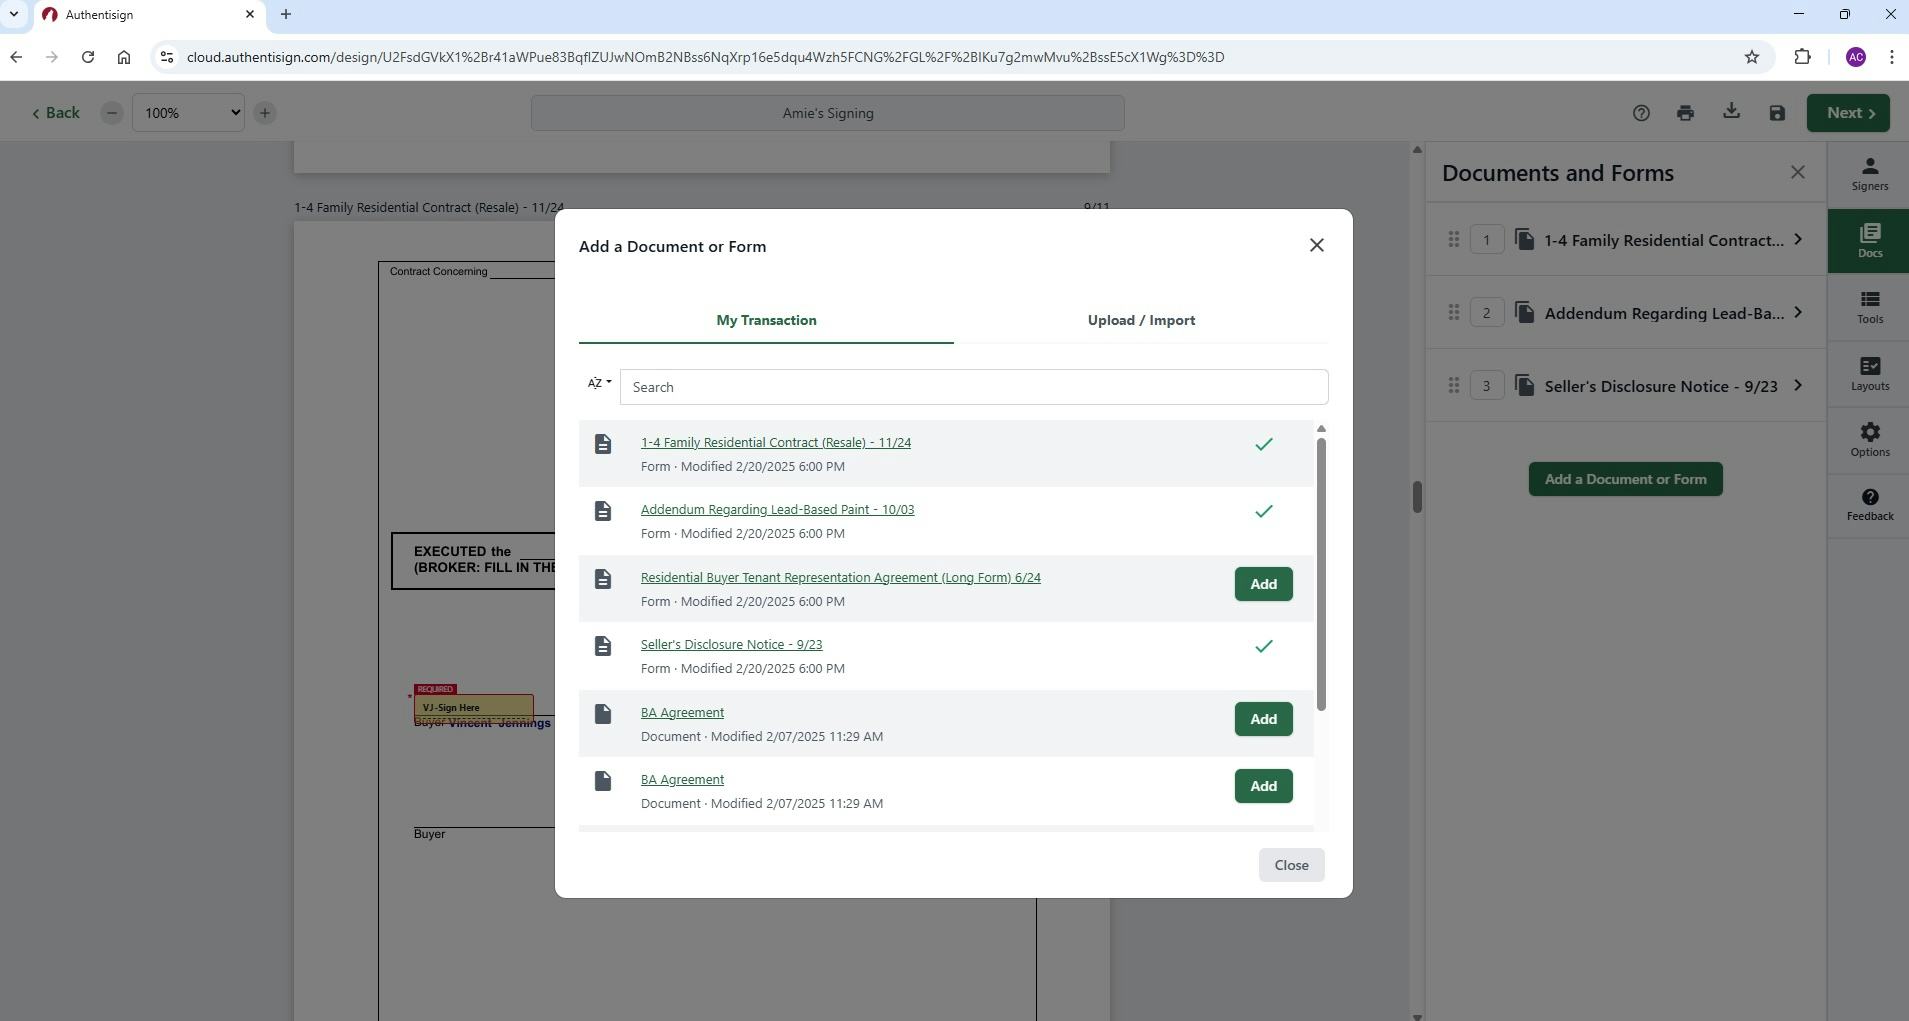
Task: Open the Tools panel
Action: 1868,307
